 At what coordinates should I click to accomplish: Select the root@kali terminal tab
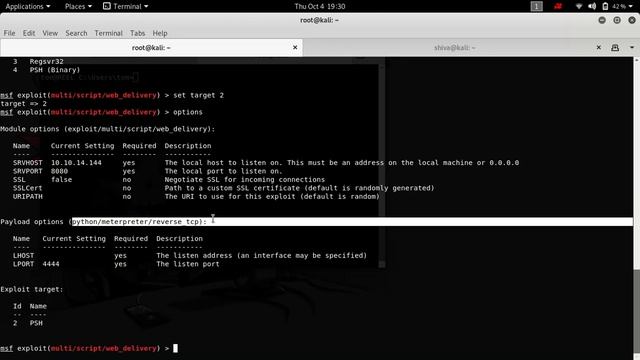tap(151, 48)
